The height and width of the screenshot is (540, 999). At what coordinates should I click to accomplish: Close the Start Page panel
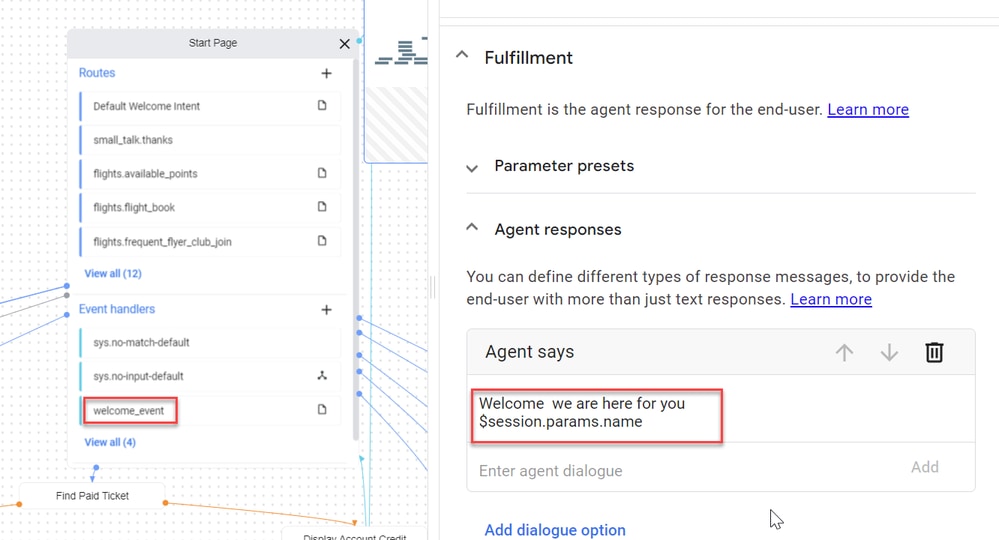344,44
